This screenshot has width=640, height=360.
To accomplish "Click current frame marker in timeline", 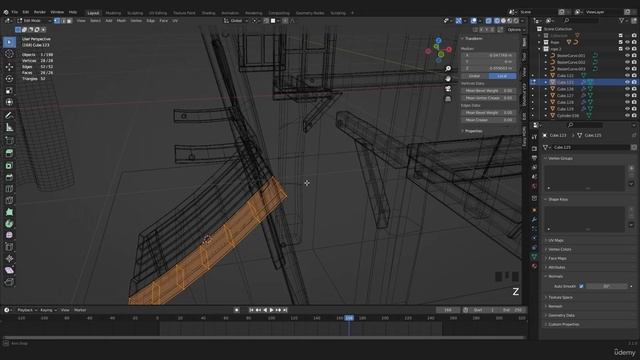I will [x=349, y=318].
